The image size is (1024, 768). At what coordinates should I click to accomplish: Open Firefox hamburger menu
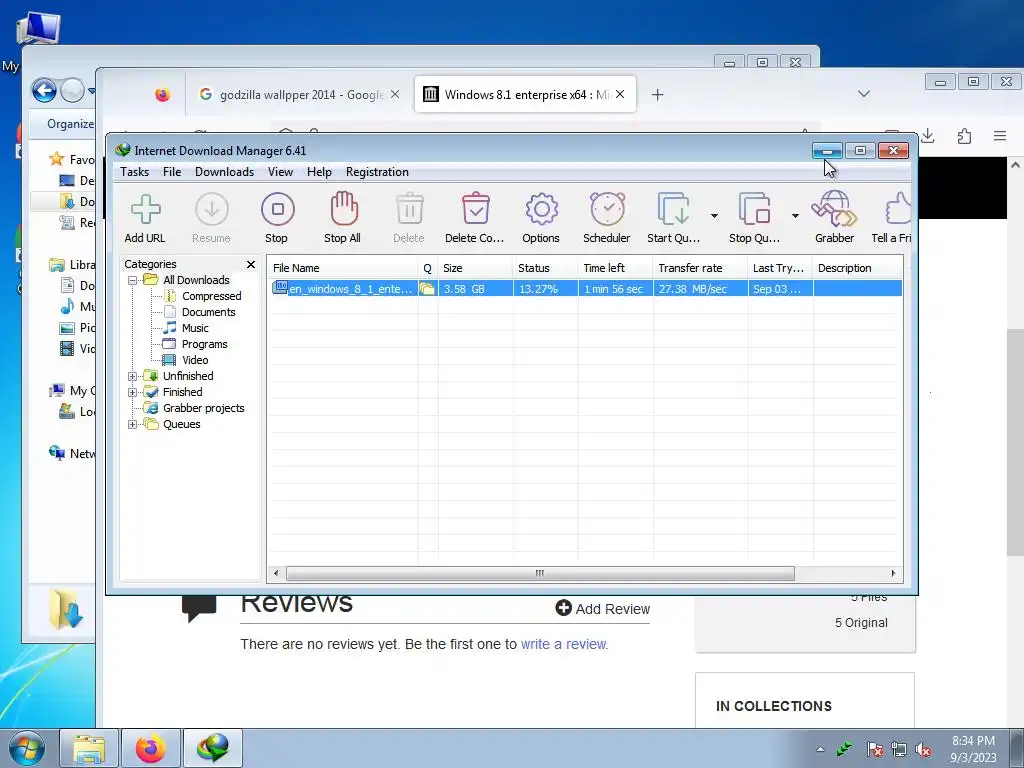coord(999,136)
